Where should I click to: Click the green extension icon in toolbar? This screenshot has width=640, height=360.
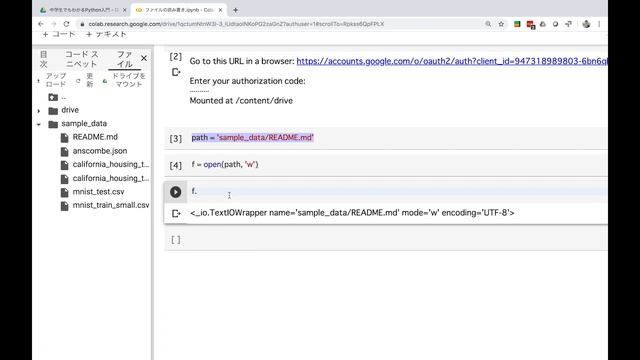pyautogui.click(x=517, y=24)
